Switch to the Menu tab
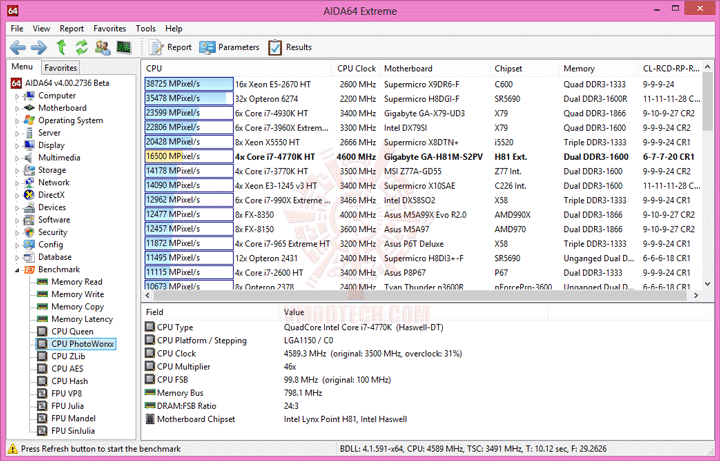Viewport: 720px width, 461px height. coord(22,67)
